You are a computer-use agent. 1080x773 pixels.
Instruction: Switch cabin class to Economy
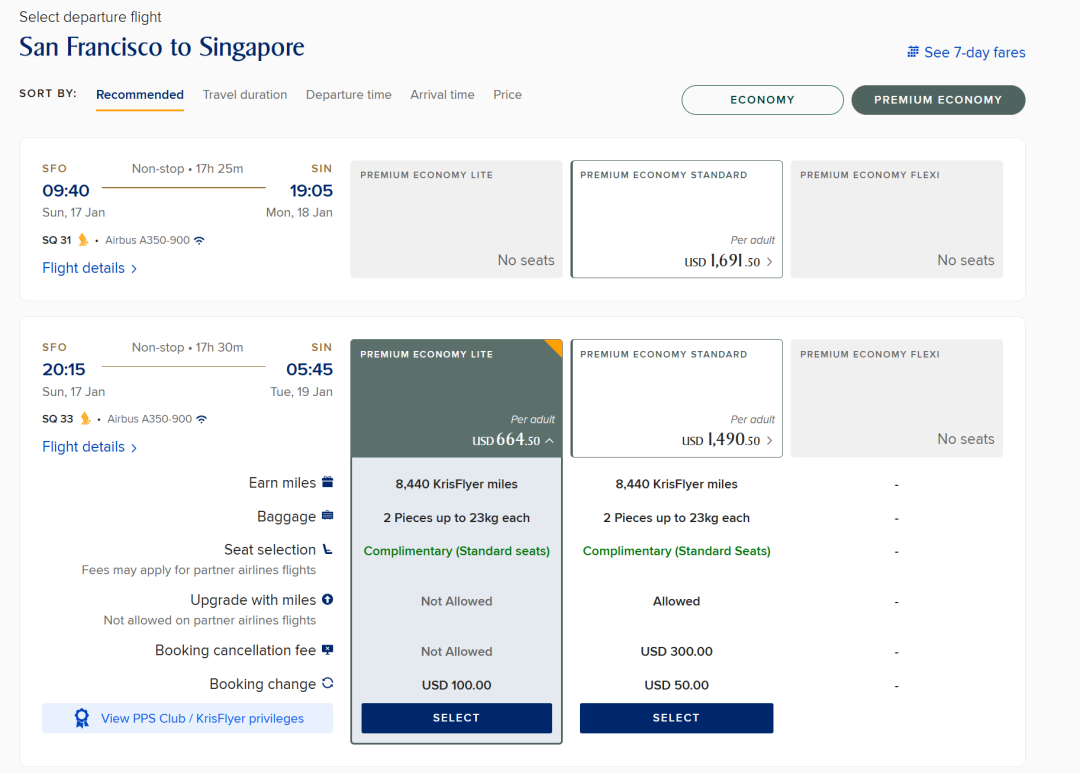[x=762, y=100]
